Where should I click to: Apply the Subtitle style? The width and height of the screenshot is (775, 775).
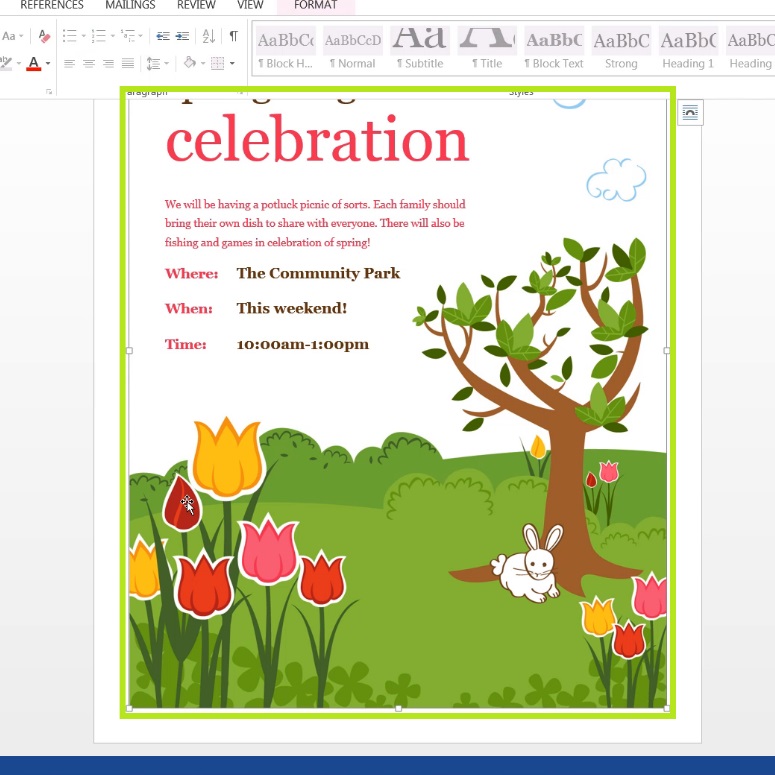coord(420,49)
